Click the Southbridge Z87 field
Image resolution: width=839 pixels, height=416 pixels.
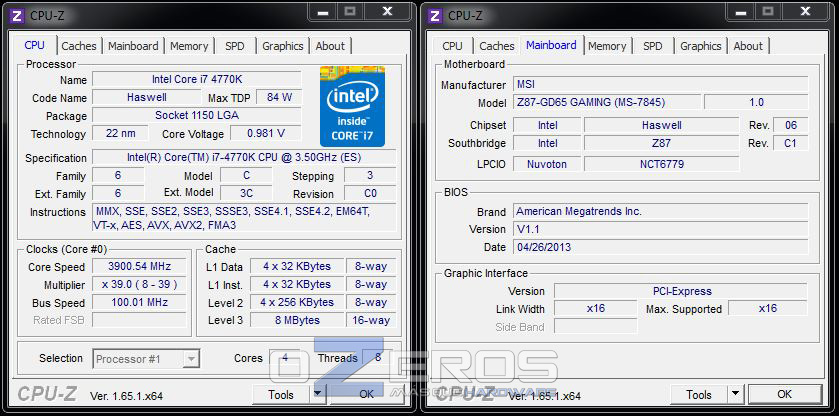pos(661,143)
